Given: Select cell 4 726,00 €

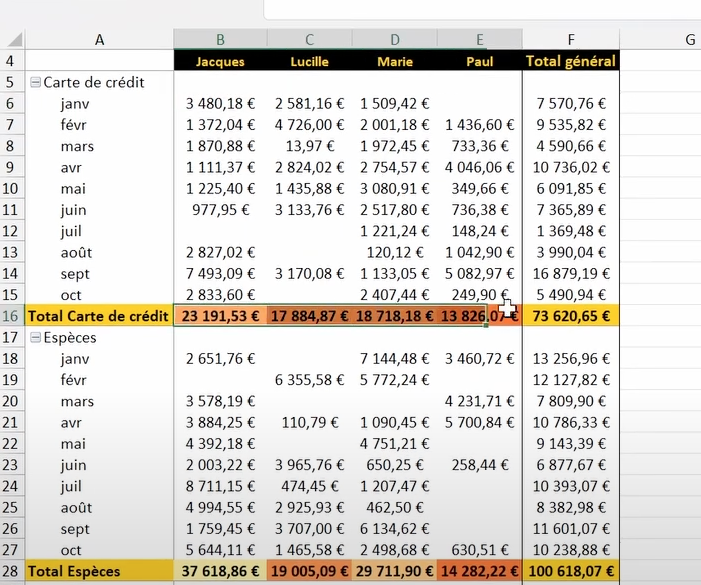Looking at the screenshot, I should click(309, 125).
